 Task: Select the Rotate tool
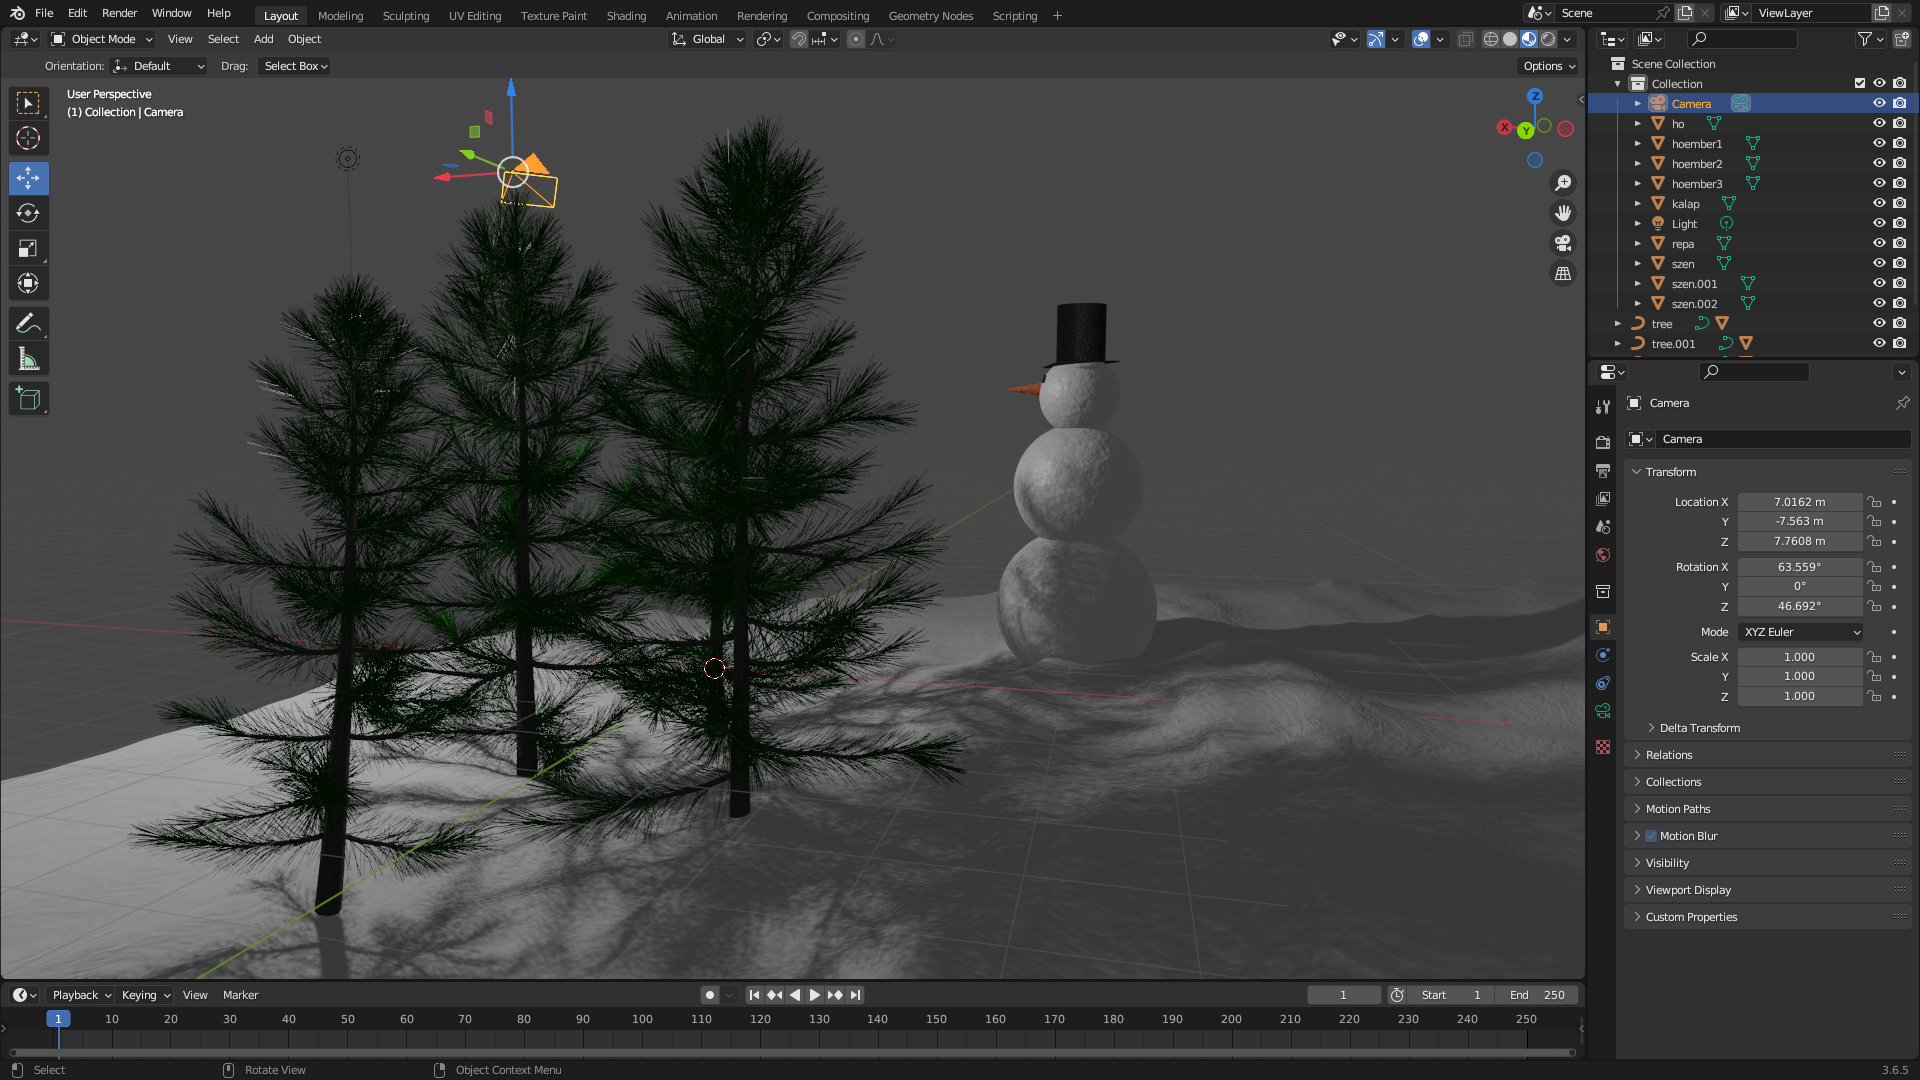28,213
